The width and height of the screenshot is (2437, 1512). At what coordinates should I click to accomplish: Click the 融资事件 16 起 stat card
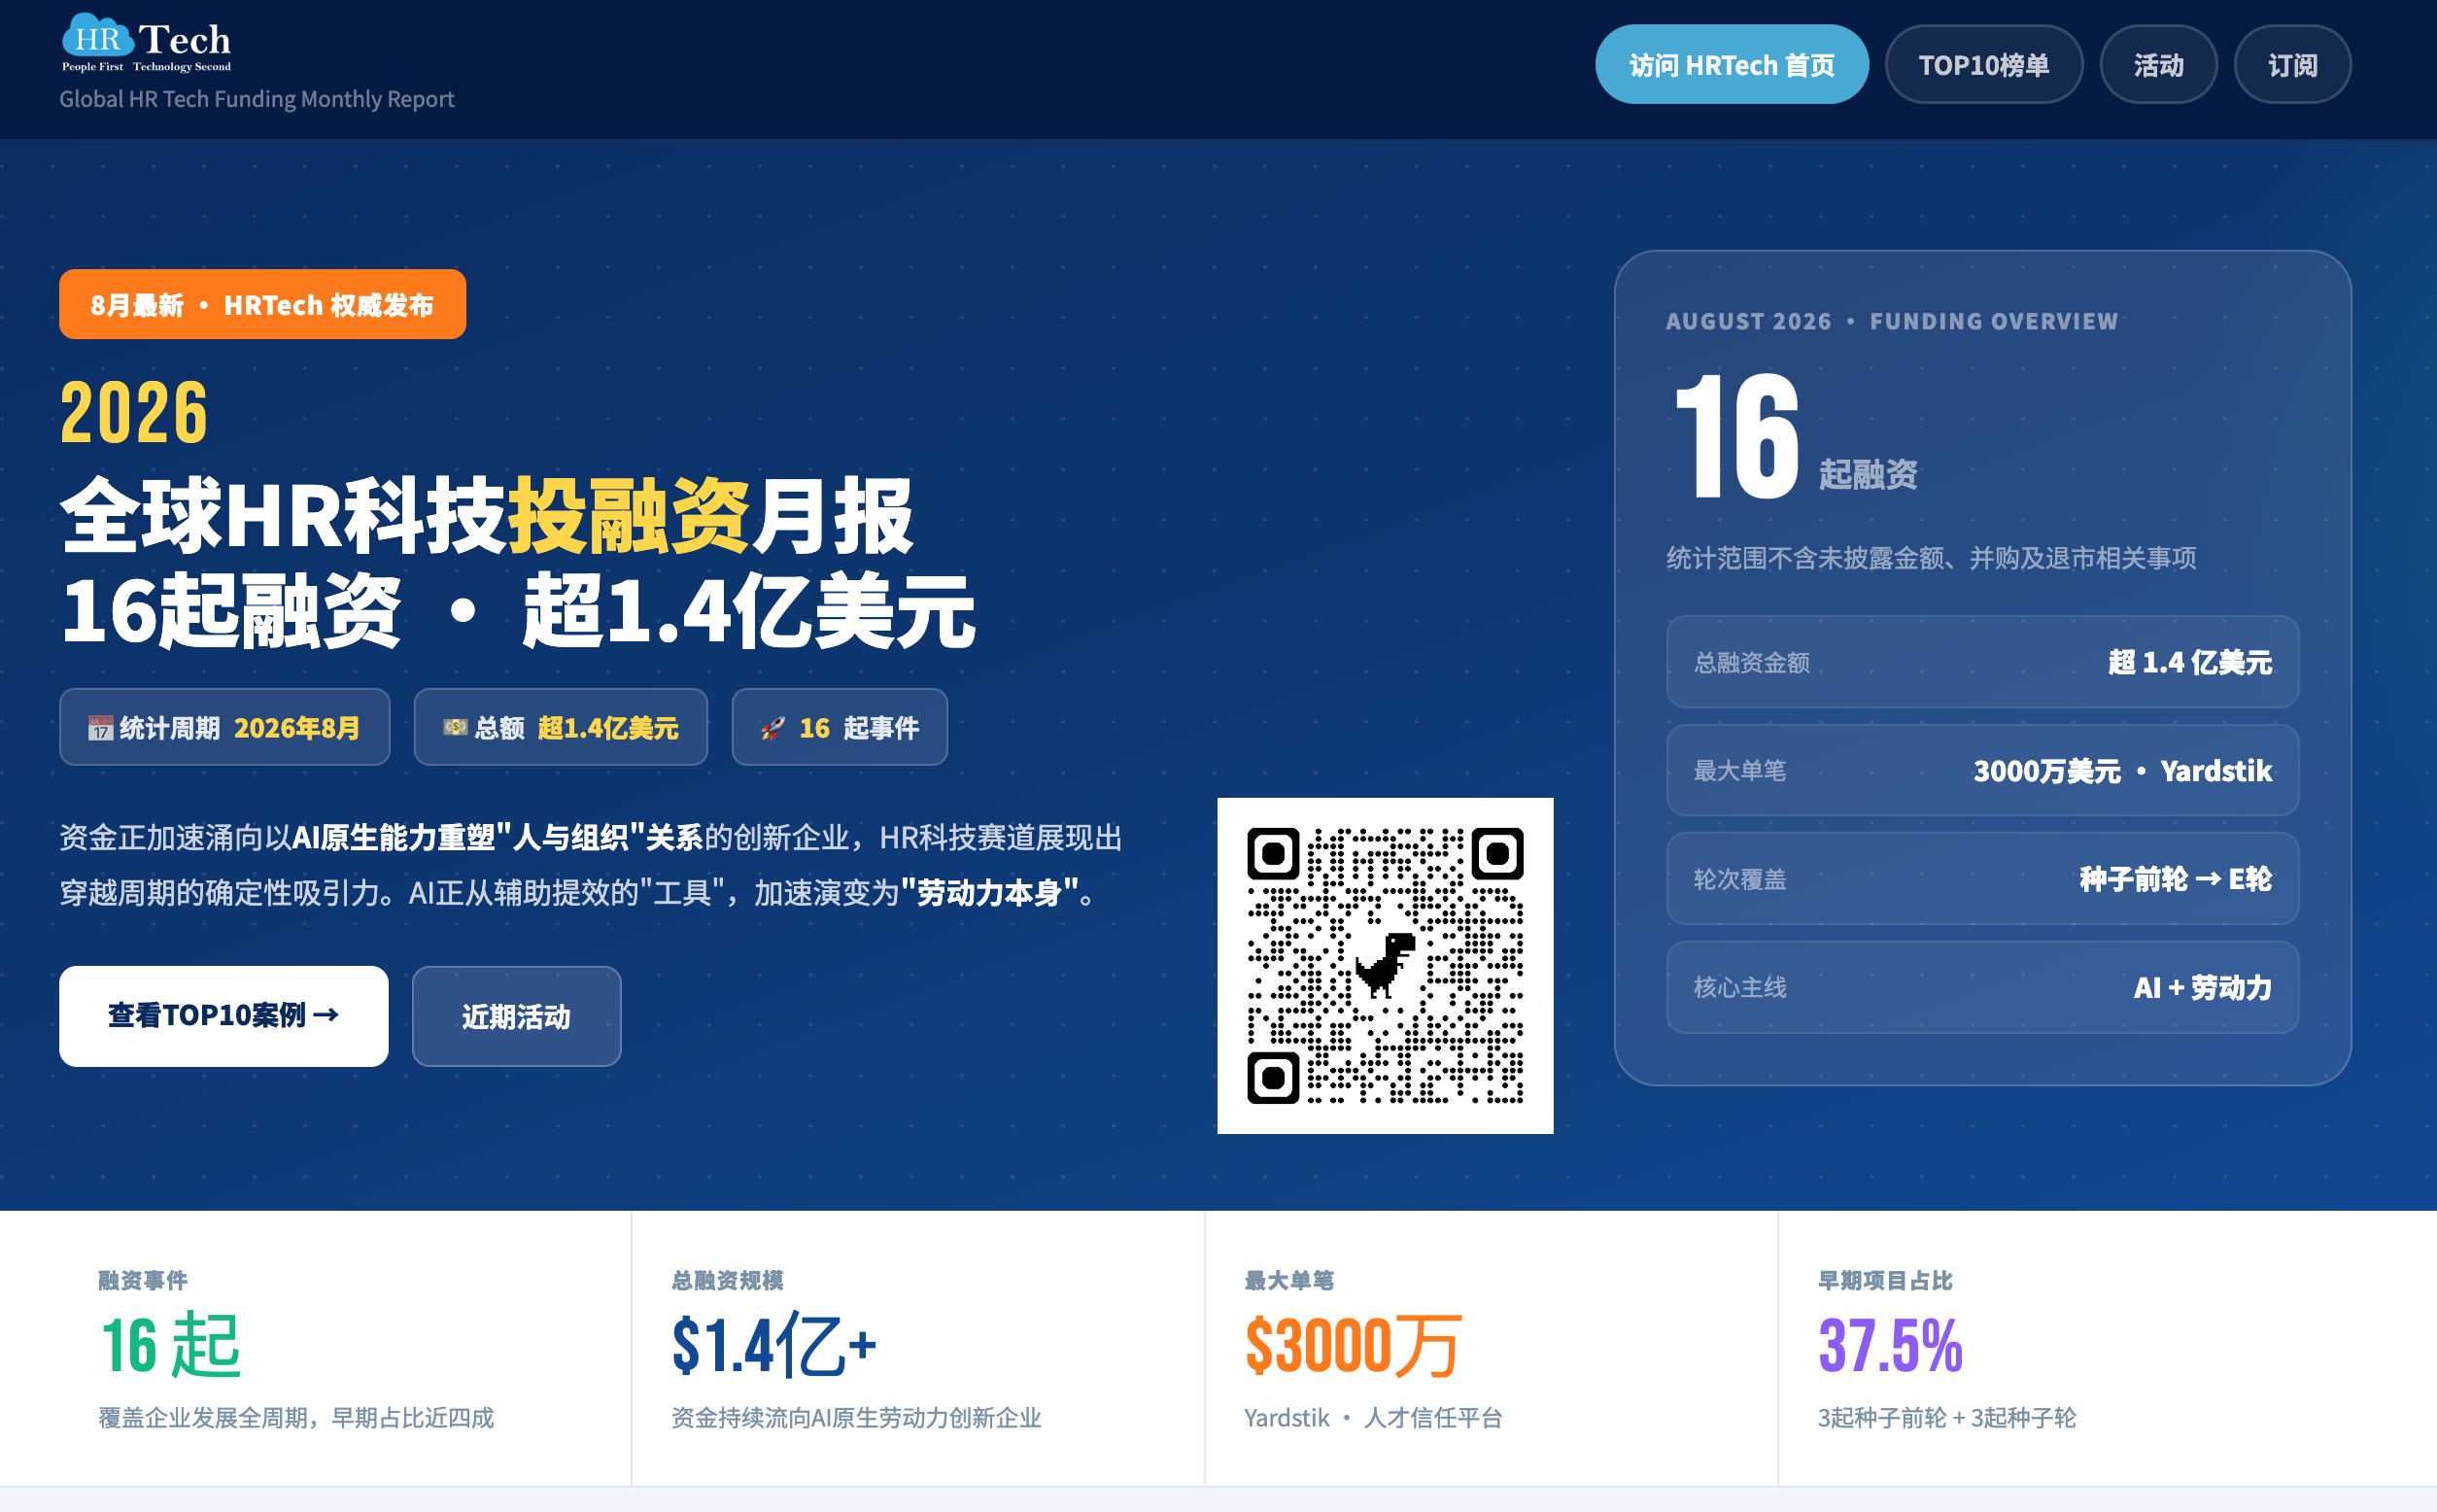tap(315, 1348)
